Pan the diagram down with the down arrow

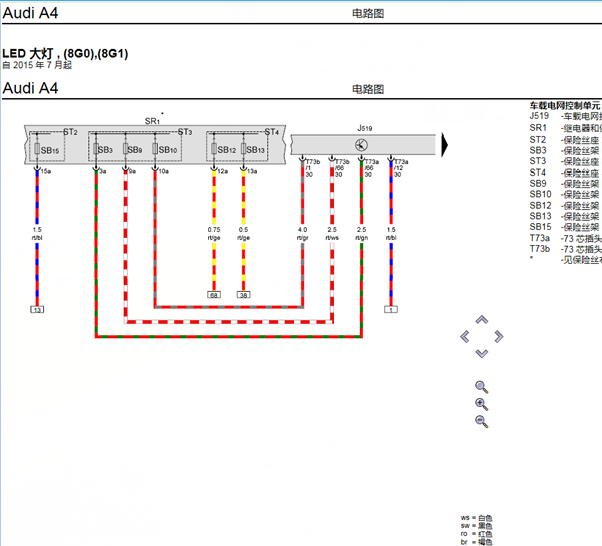pyautogui.click(x=482, y=354)
